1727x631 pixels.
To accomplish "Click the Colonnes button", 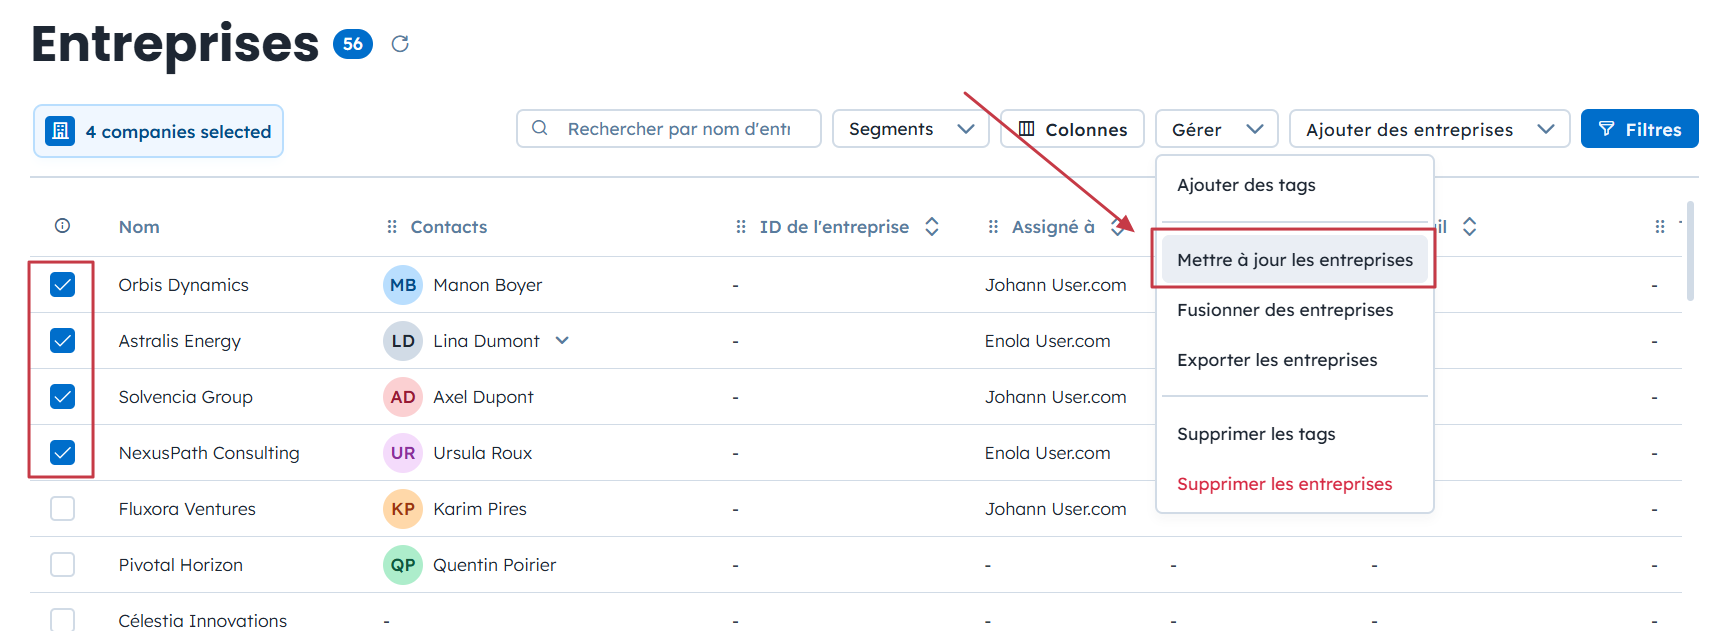I will (1072, 129).
